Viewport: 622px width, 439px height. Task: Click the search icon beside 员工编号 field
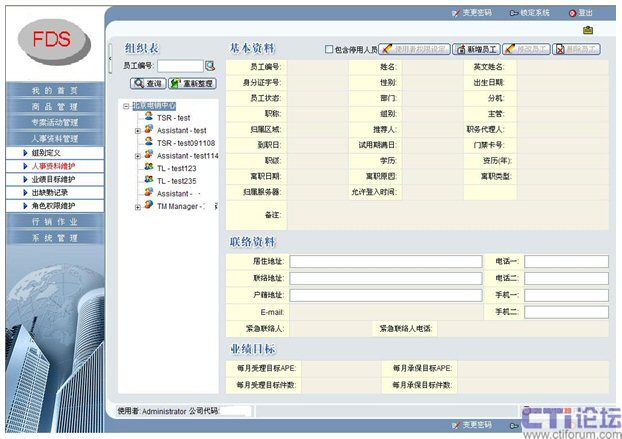click(x=210, y=66)
